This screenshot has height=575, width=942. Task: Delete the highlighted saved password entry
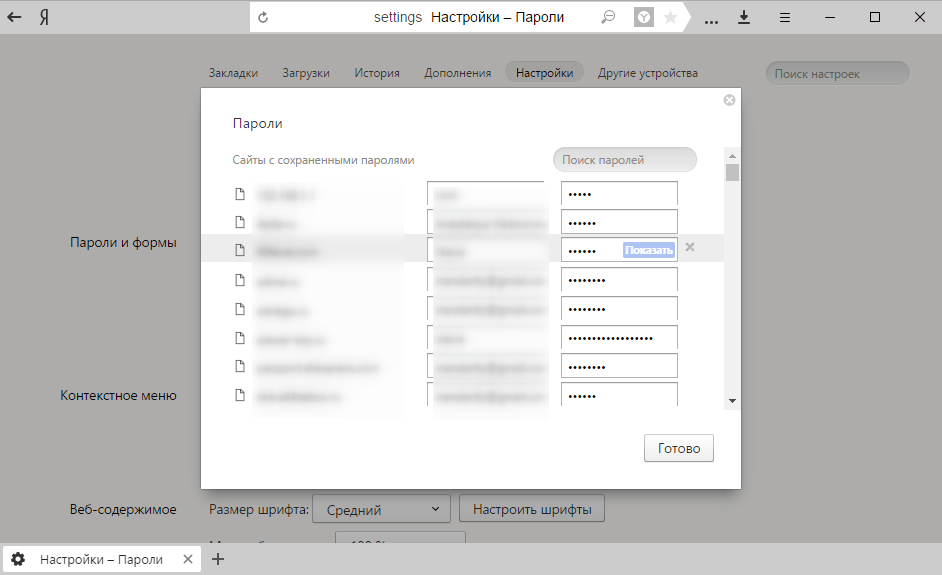pos(690,248)
